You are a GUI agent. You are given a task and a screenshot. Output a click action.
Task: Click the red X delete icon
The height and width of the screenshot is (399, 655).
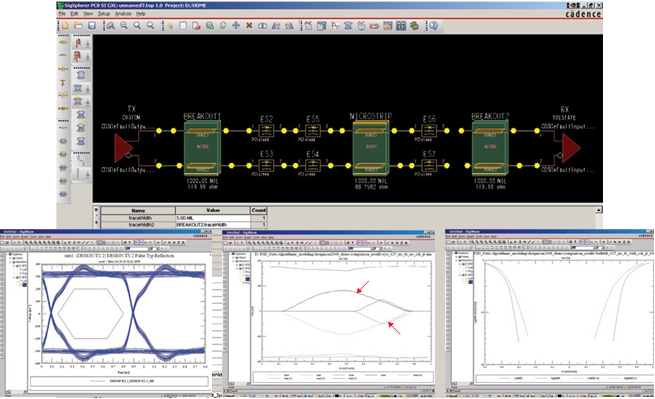(249, 26)
